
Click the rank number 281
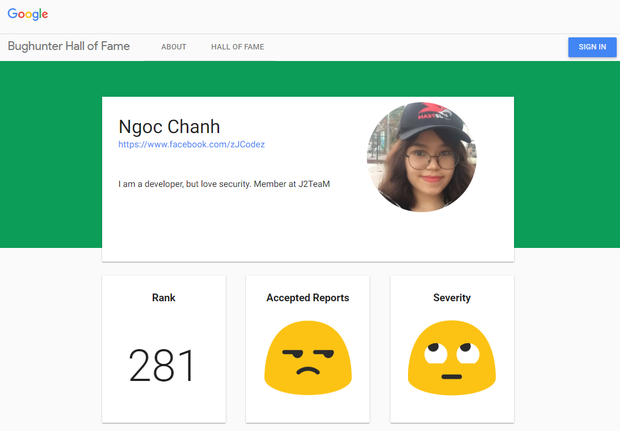click(162, 365)
